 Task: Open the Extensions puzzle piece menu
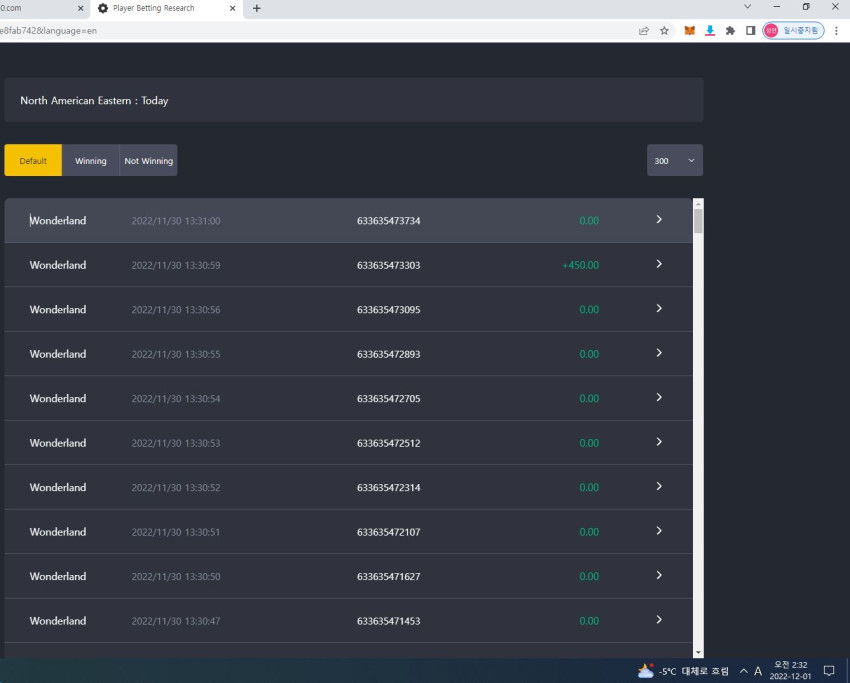730,31
